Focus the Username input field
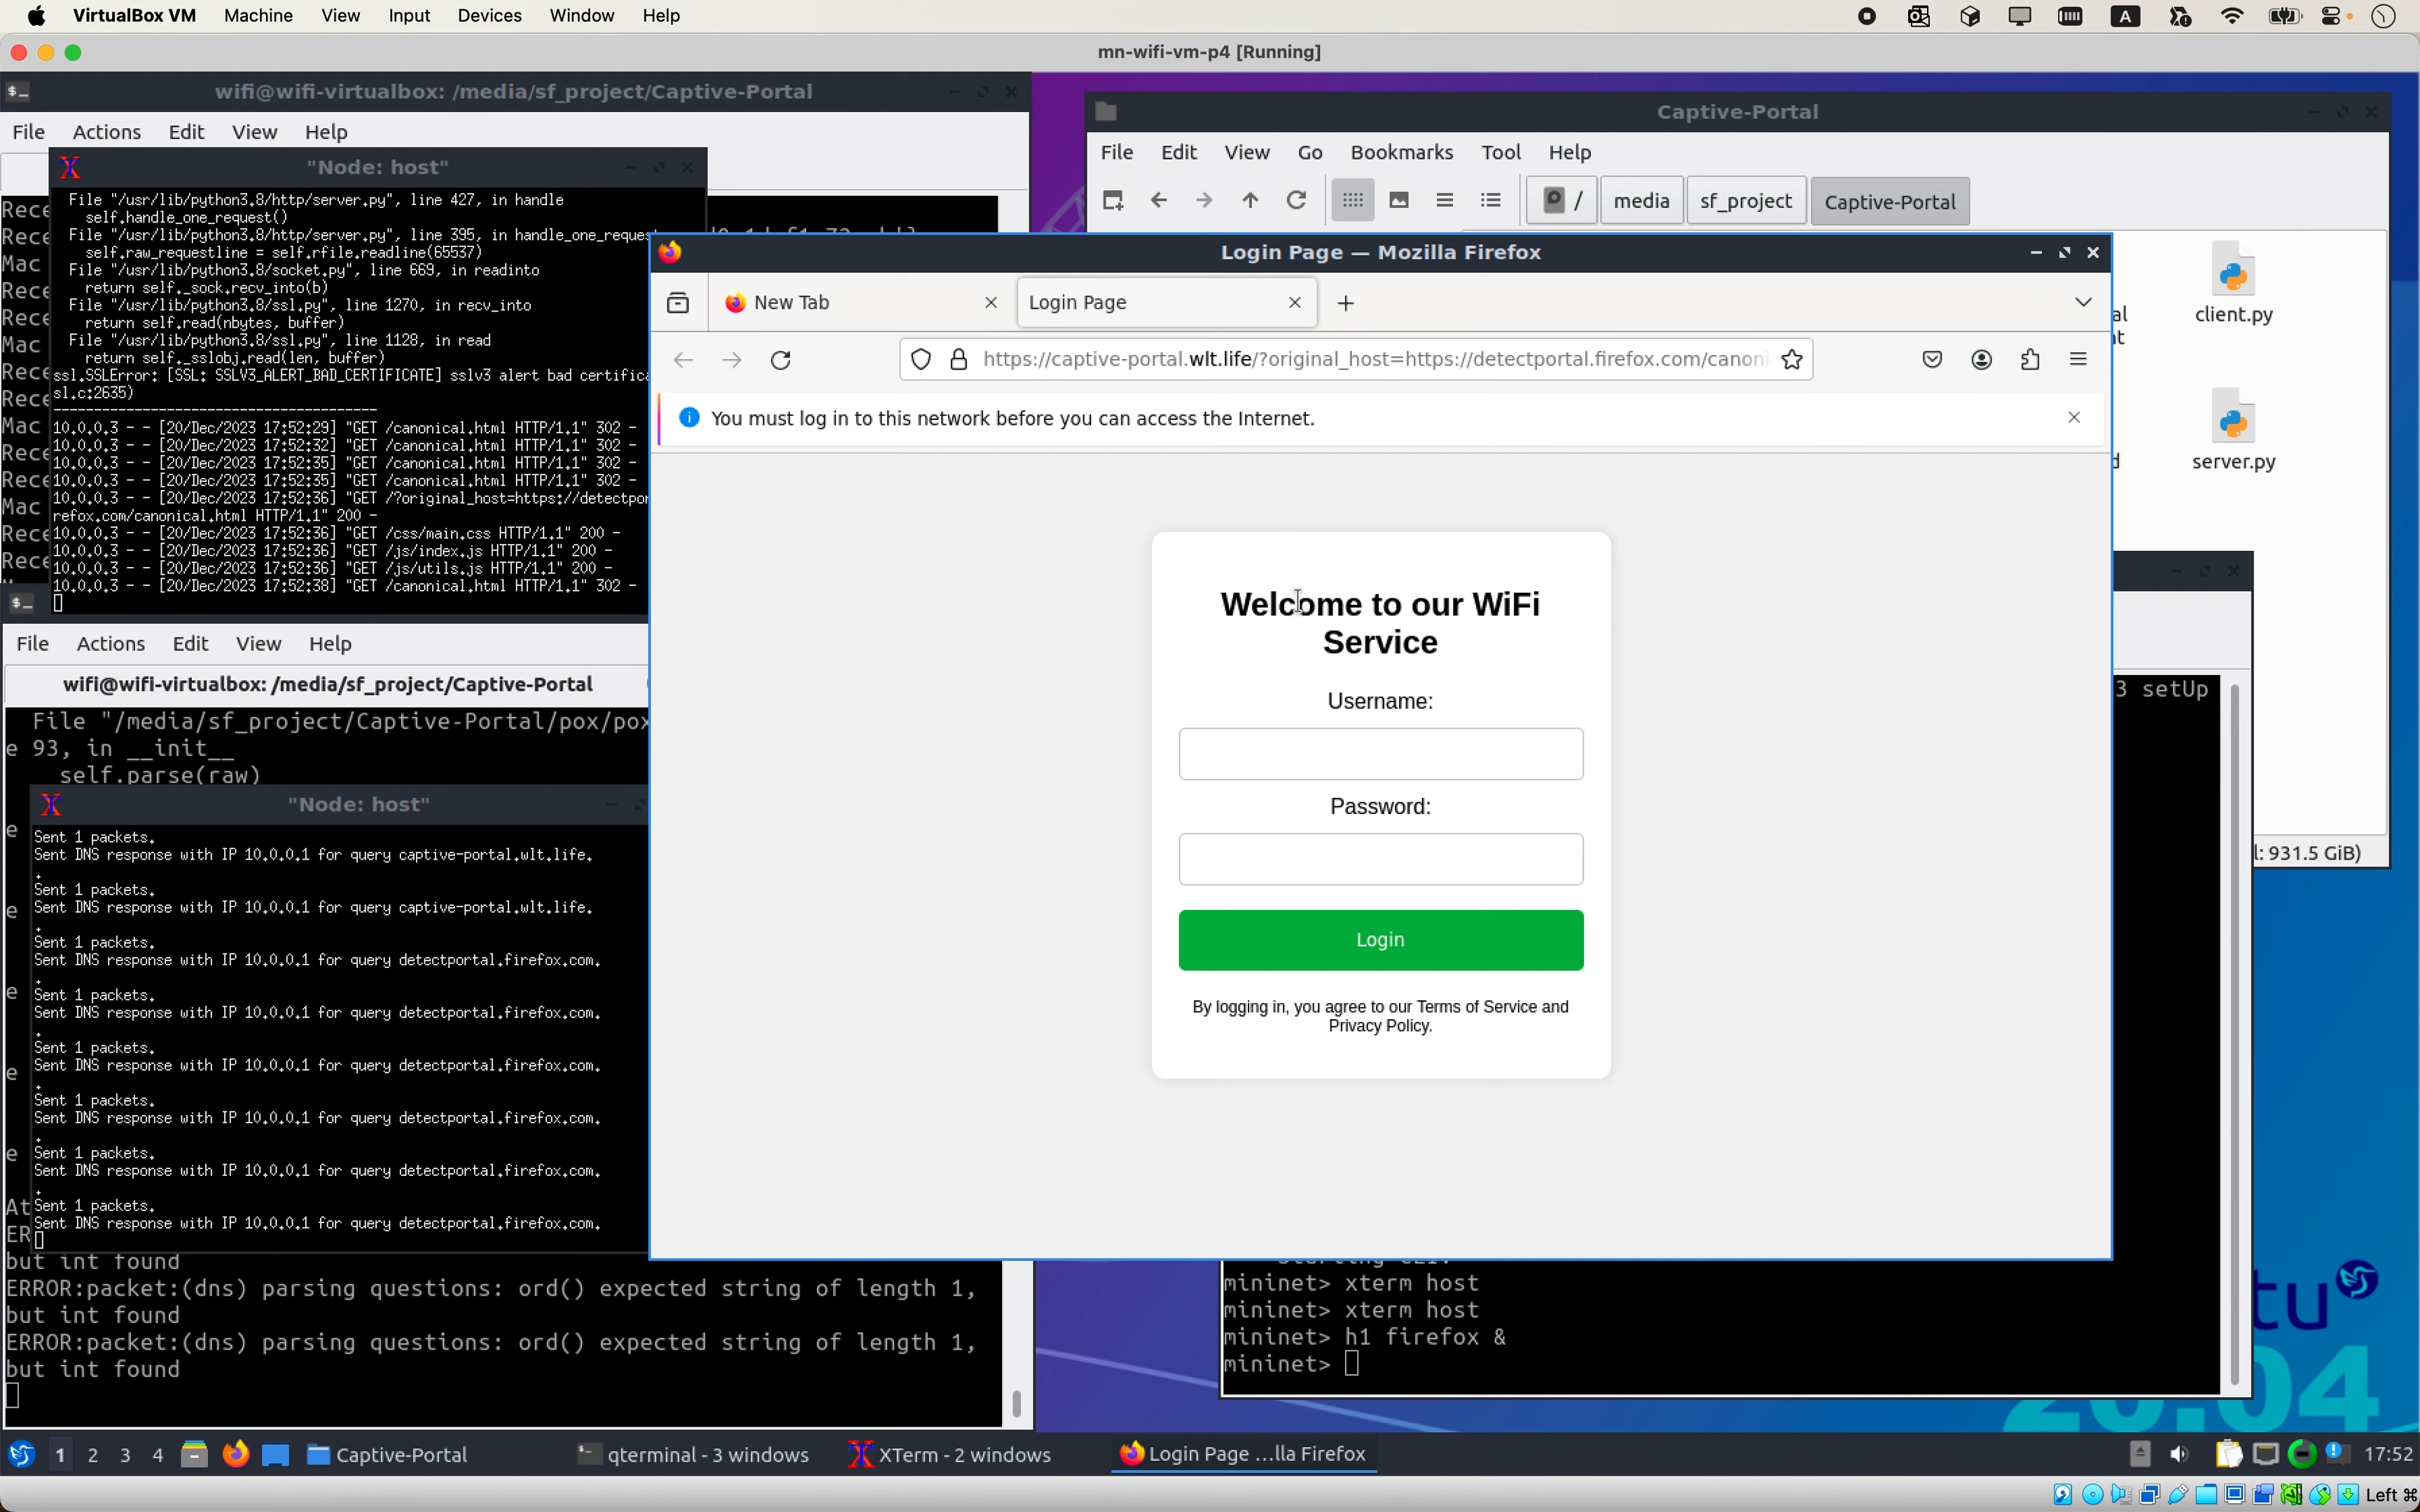 (1380, 754)
